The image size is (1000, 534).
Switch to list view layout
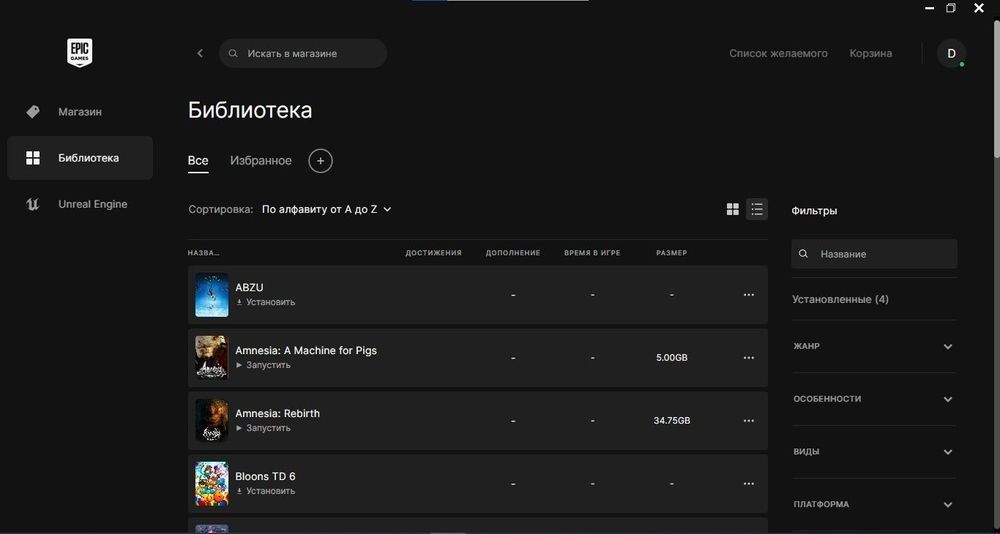(x=757, y=209)
